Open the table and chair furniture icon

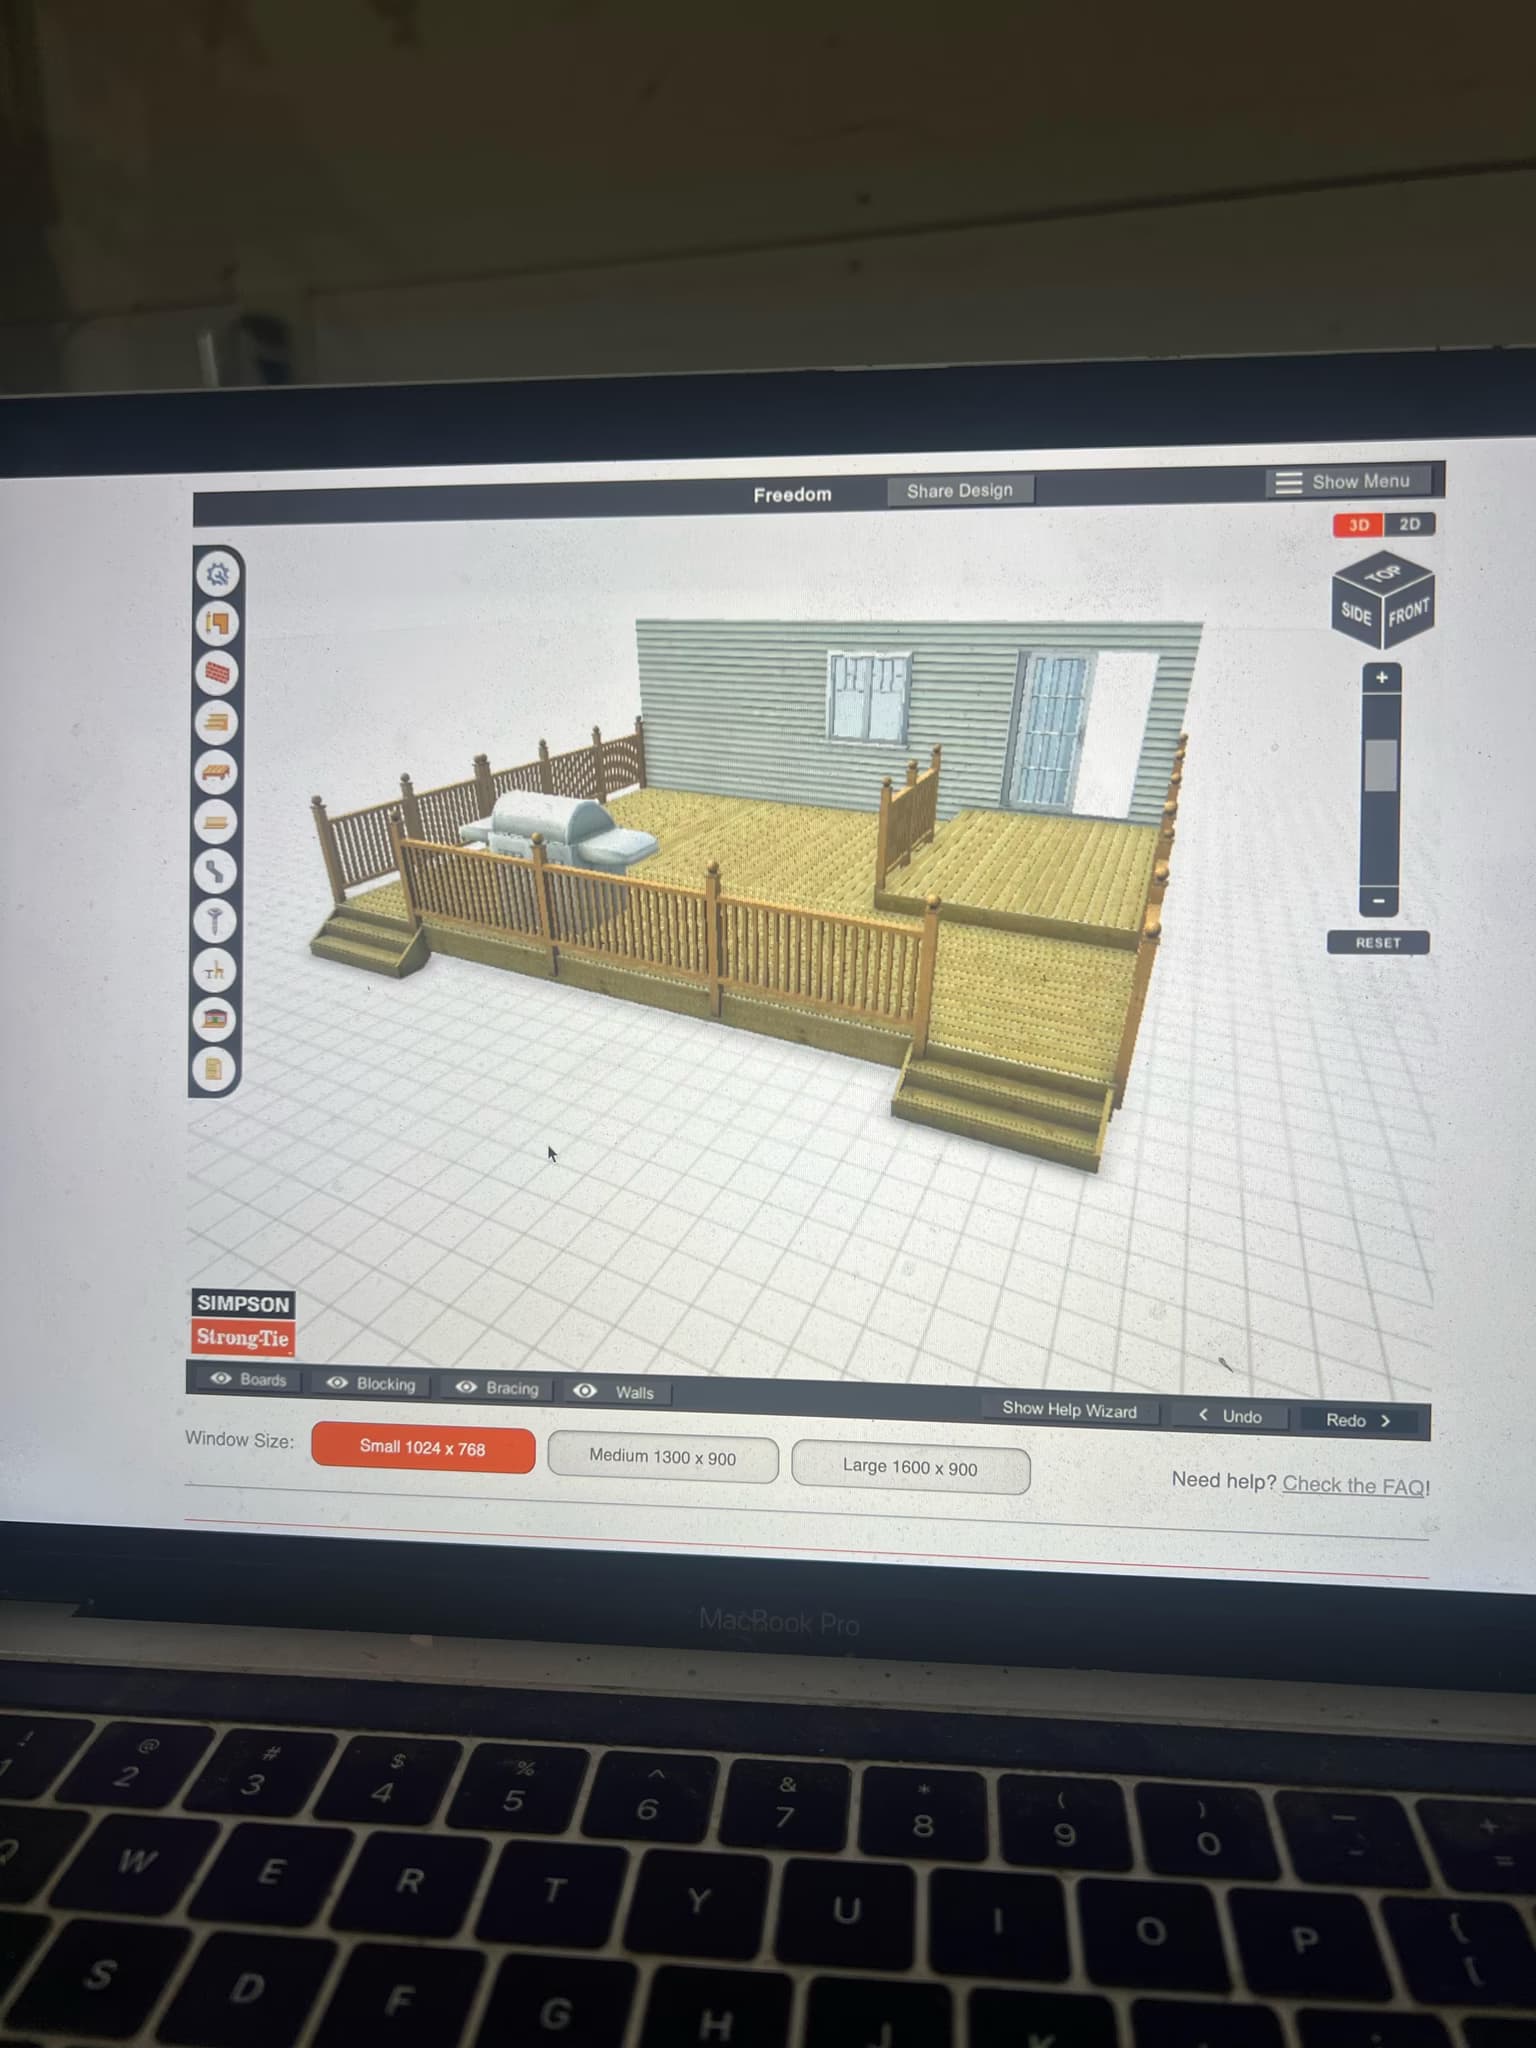point(215,970)
